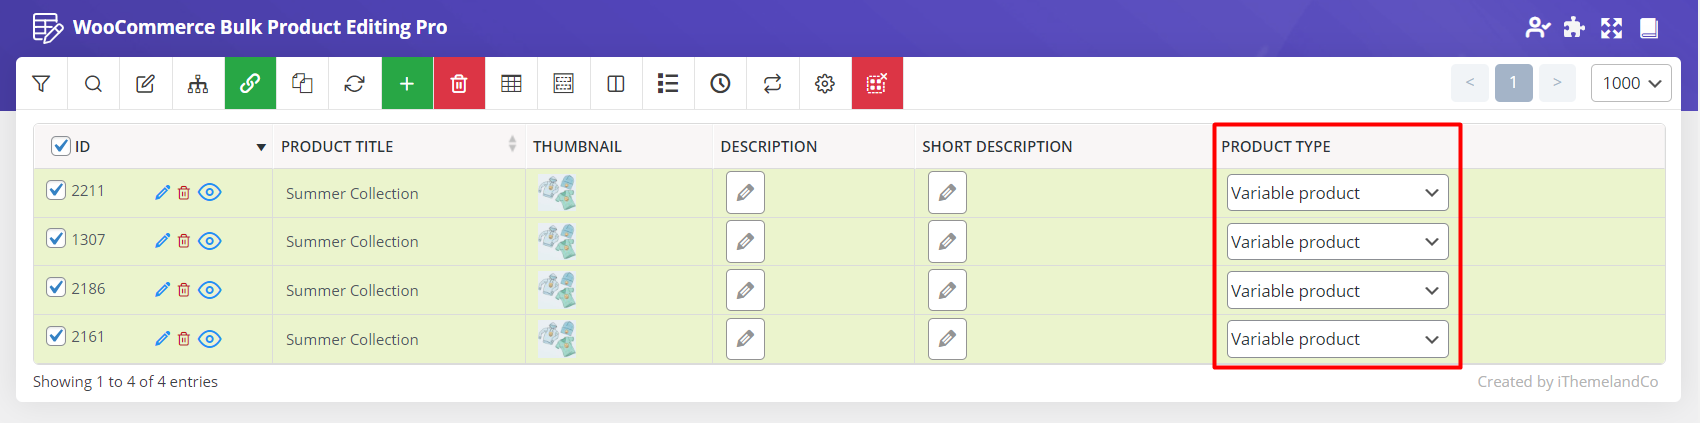Open the 1000 rows-per-page dropdown

click(1631, 83)
